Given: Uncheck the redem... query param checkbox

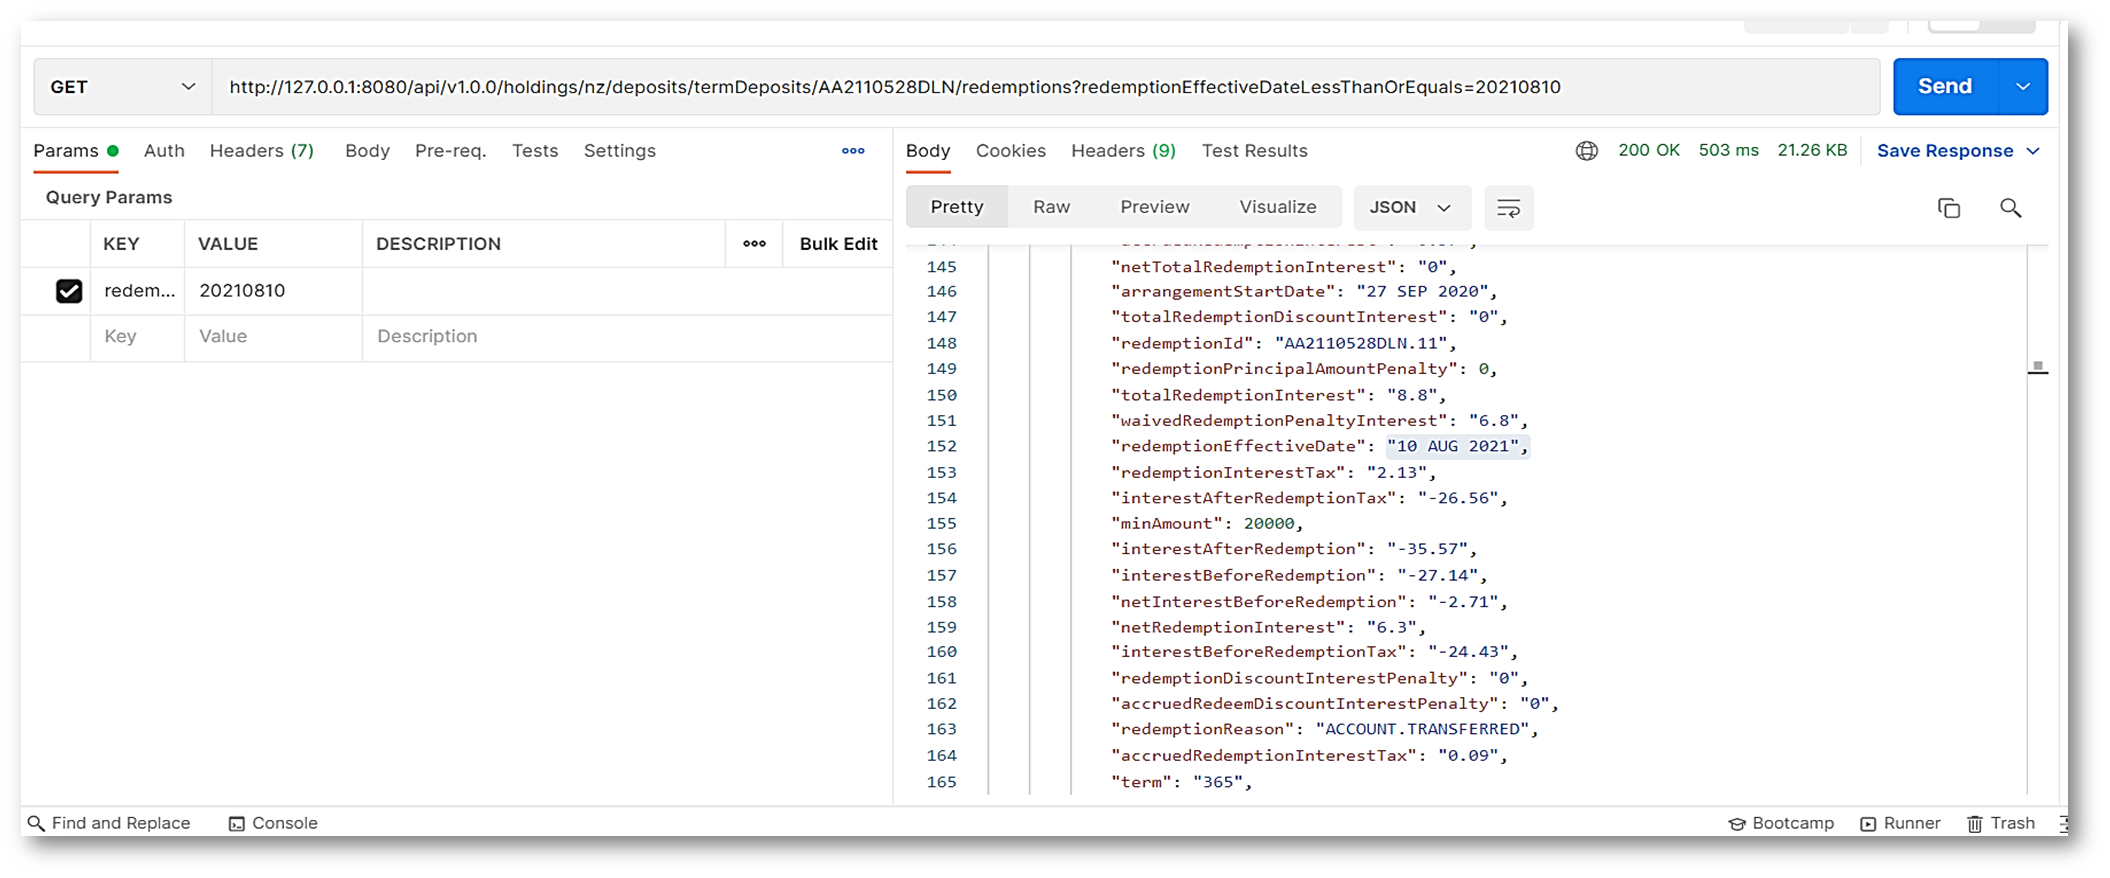Looking at the screenshot, I should pyautogui.click(x=69, y=291).
